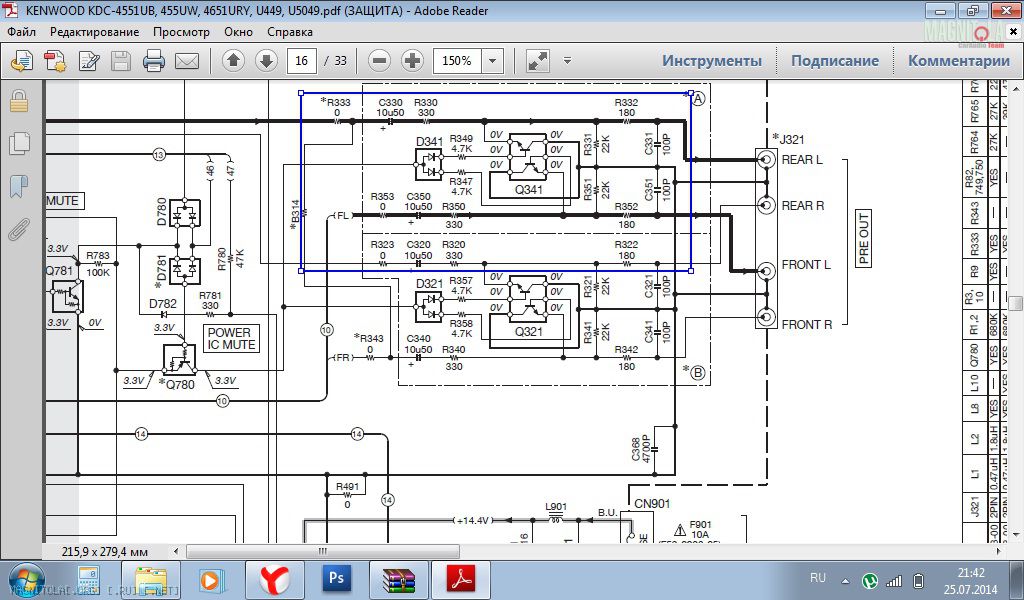The width and height of the screenshot is (1024, 600).
Task: Click the FRONT R jack label
Action: click(x=807, y=324)
